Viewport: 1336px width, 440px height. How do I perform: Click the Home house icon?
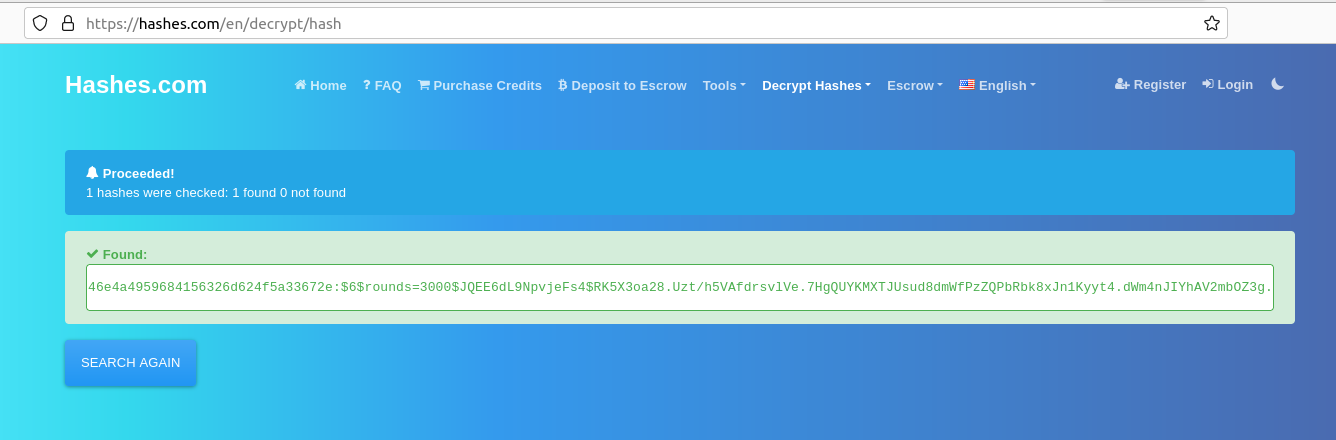[300, 85]
